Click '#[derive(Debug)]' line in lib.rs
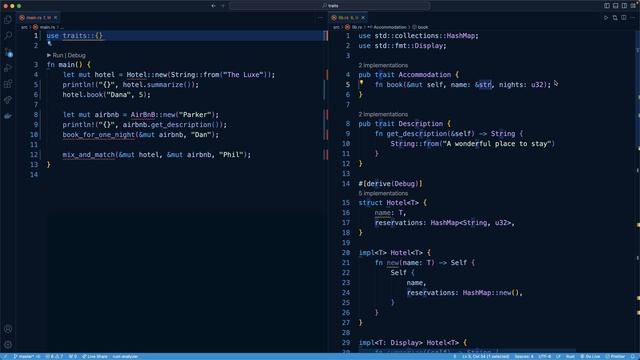Image resolution: width=640 pixels, height=360 pixels. [x=390, y=183]
